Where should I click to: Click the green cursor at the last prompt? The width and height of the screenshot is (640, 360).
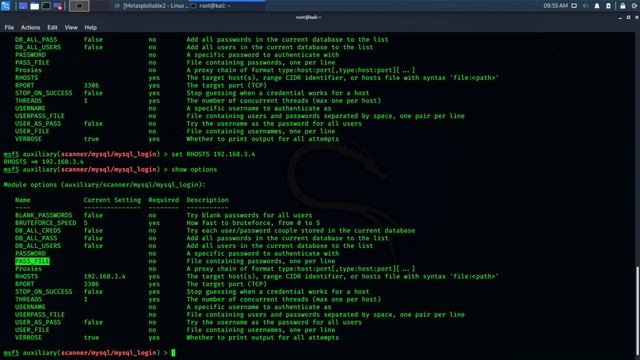coord(173,353)
